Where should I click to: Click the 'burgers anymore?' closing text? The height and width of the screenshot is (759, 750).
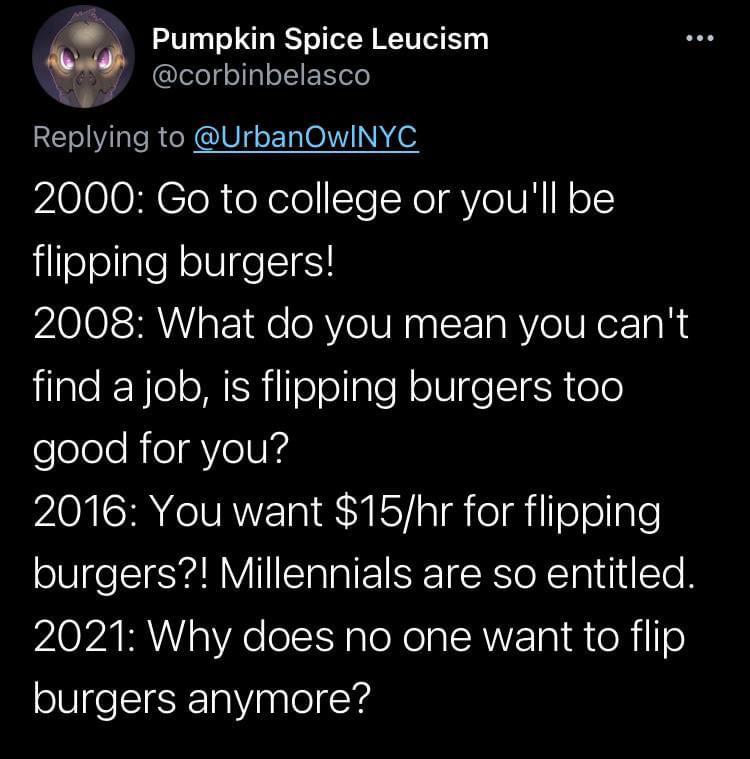click(201, 700)
